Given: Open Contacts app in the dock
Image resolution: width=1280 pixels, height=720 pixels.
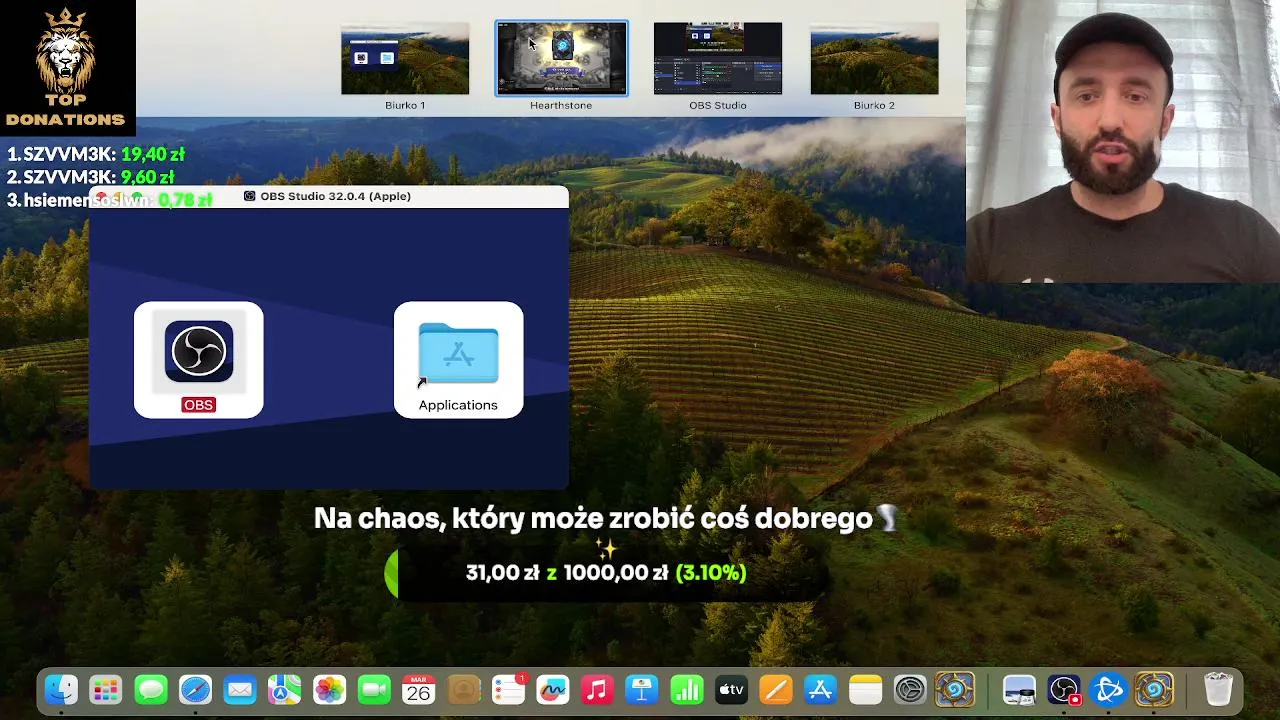Looking at the screenshot, I should click(x=464, y=690).
